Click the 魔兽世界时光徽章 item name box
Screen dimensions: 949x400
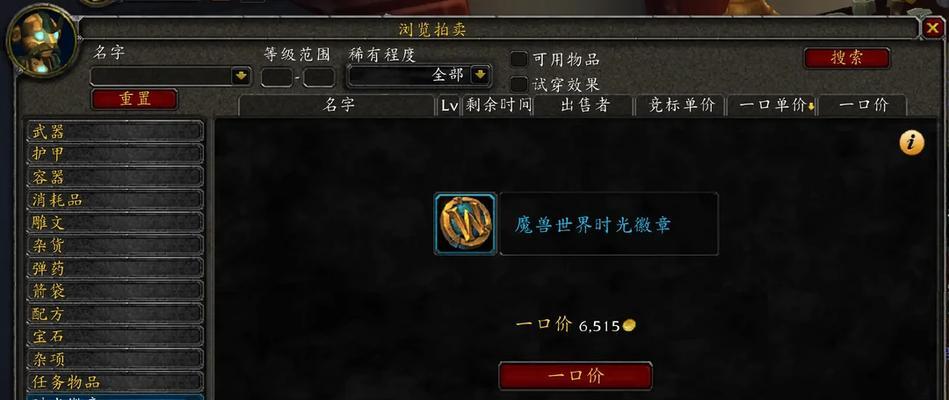click(609, 224)
